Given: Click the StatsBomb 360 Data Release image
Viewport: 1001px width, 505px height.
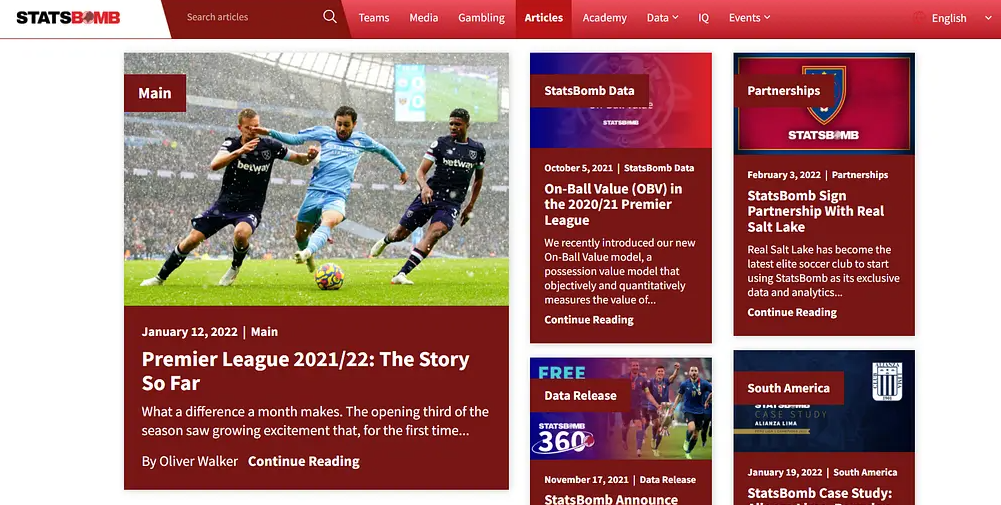Looking at the screenshot, I should [621, 409].
